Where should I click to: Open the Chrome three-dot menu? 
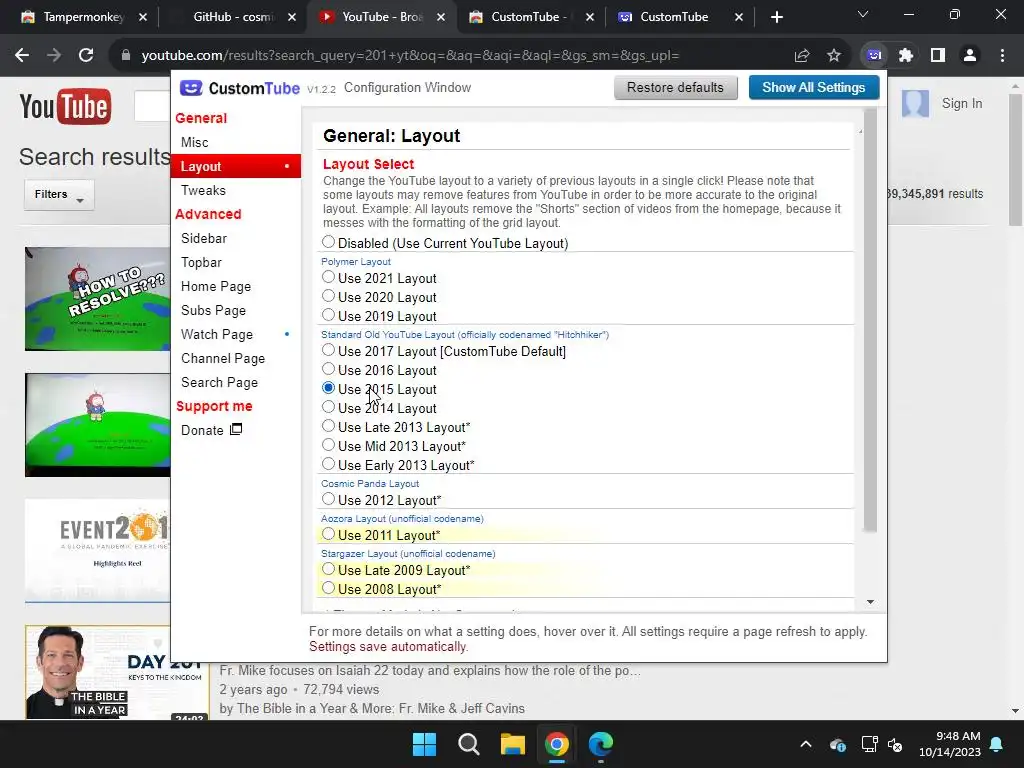[x=1002, y=56]
